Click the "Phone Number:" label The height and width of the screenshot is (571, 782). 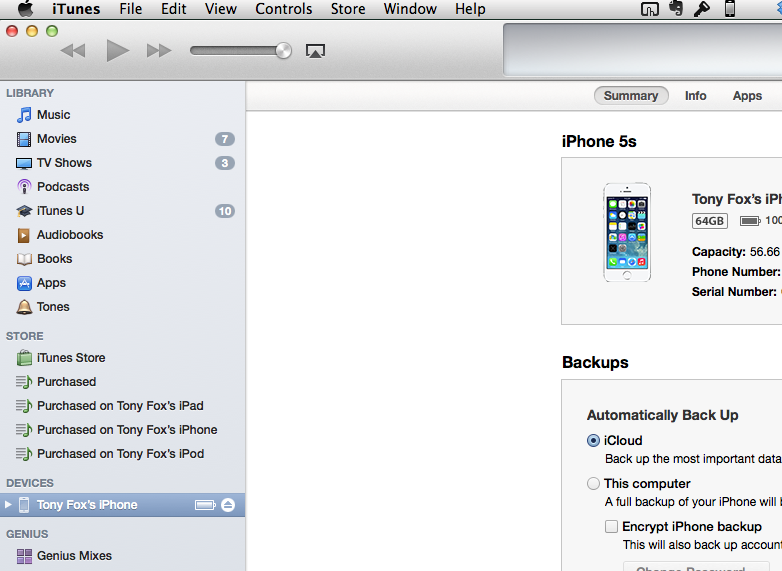point(736,272)
